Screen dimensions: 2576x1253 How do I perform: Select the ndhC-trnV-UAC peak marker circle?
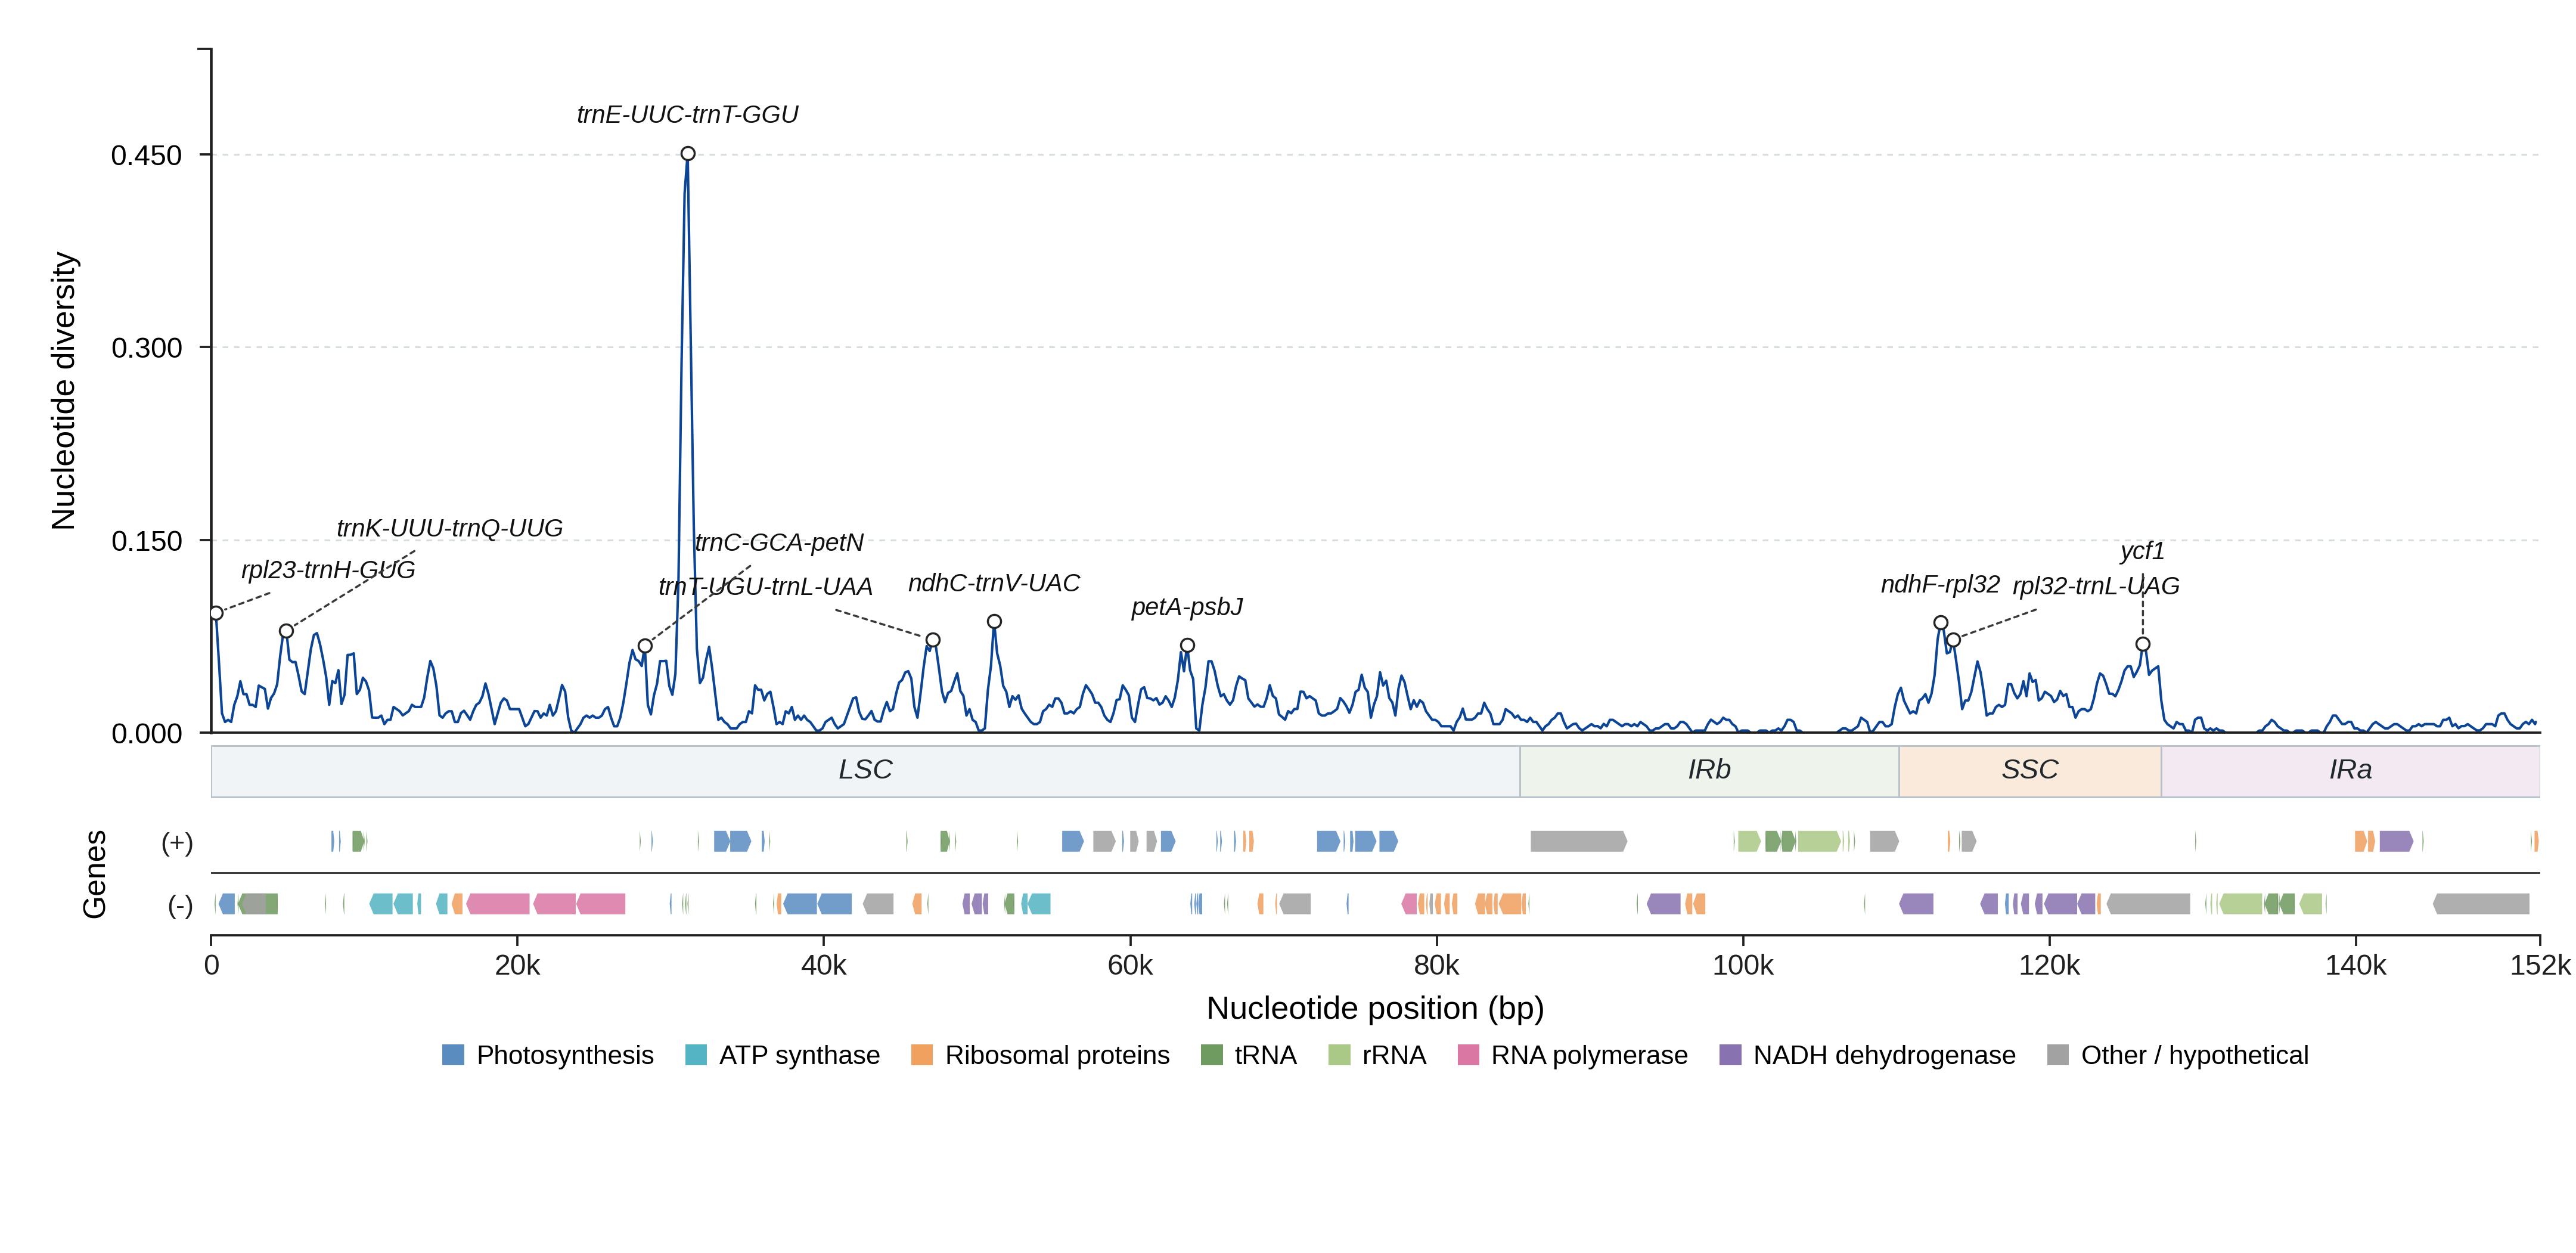994,621
